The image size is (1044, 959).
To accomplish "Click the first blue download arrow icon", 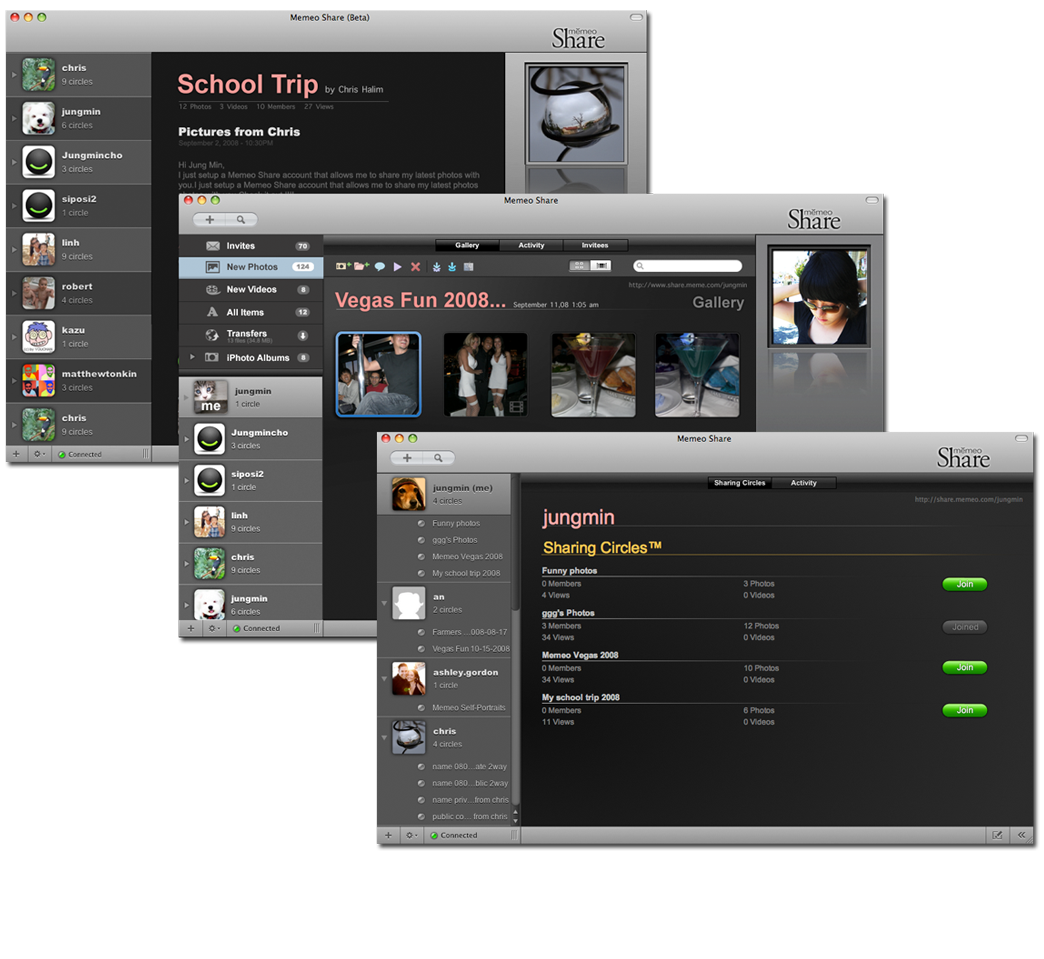I will (x=437, y=267).
